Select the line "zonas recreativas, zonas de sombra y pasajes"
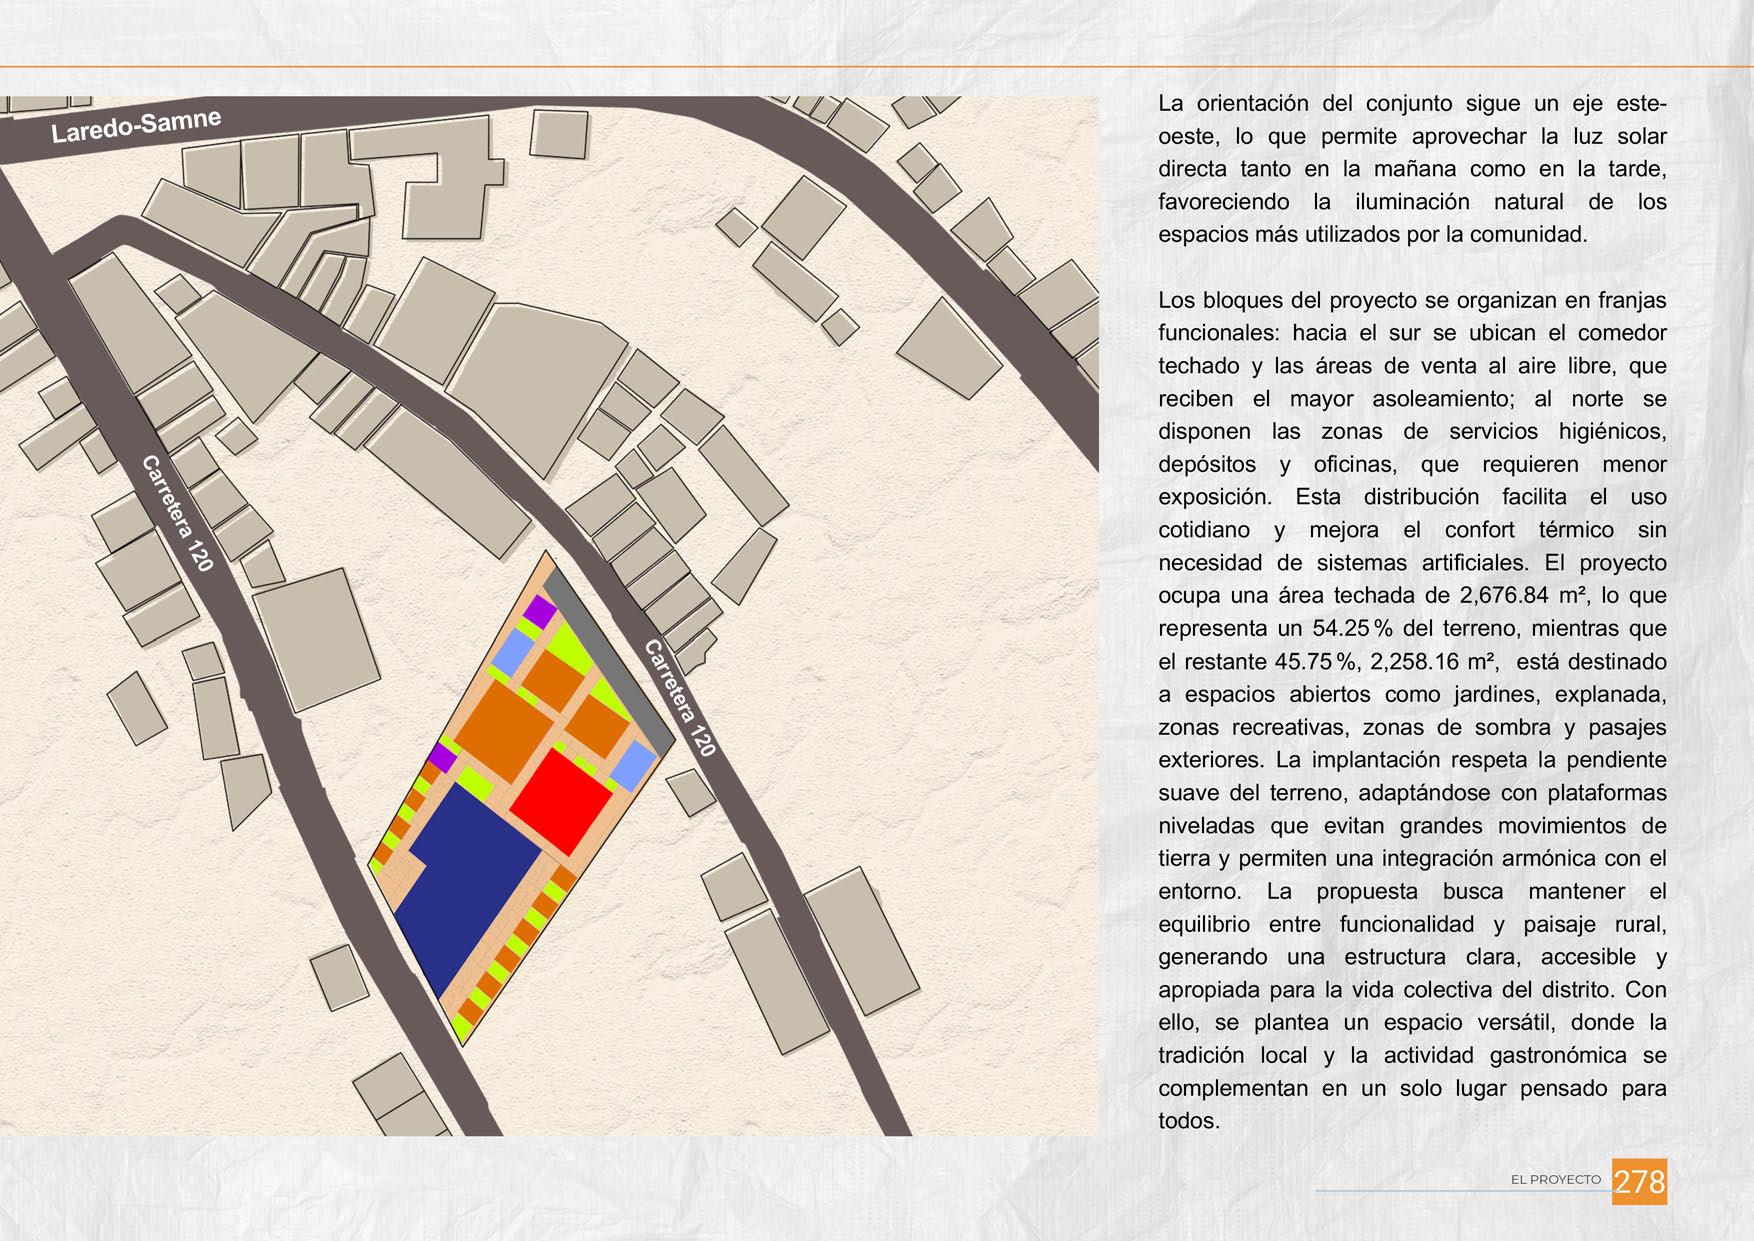Image resolution: width=1754 pixels, height=1241 pixels. (1412, 727)
